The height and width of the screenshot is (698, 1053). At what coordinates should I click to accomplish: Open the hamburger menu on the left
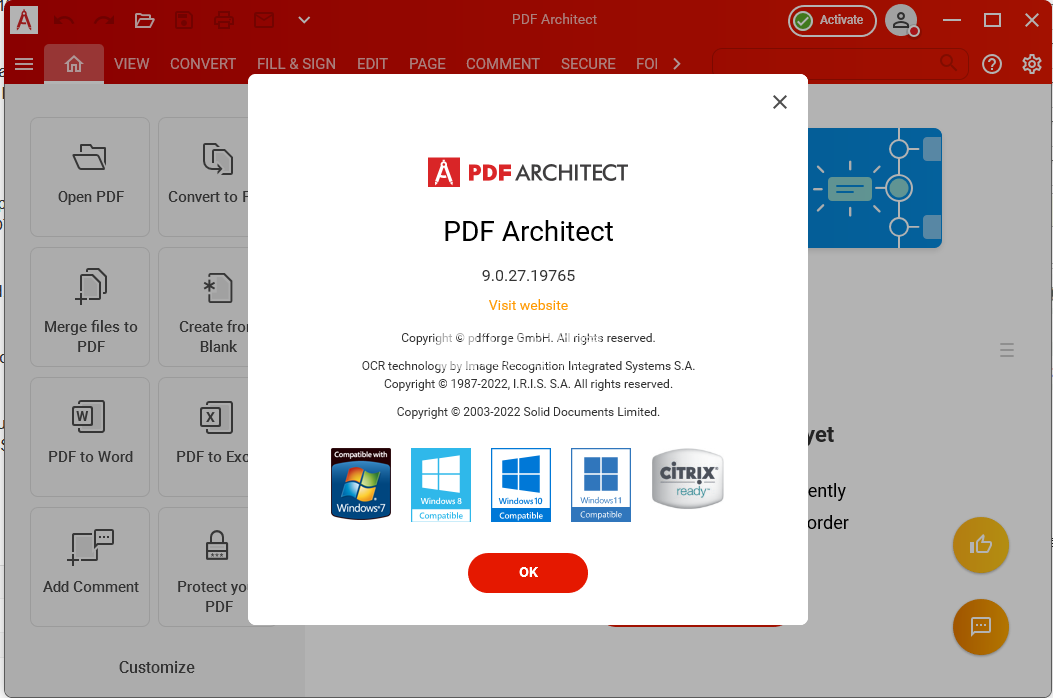(x=24, y=63)
